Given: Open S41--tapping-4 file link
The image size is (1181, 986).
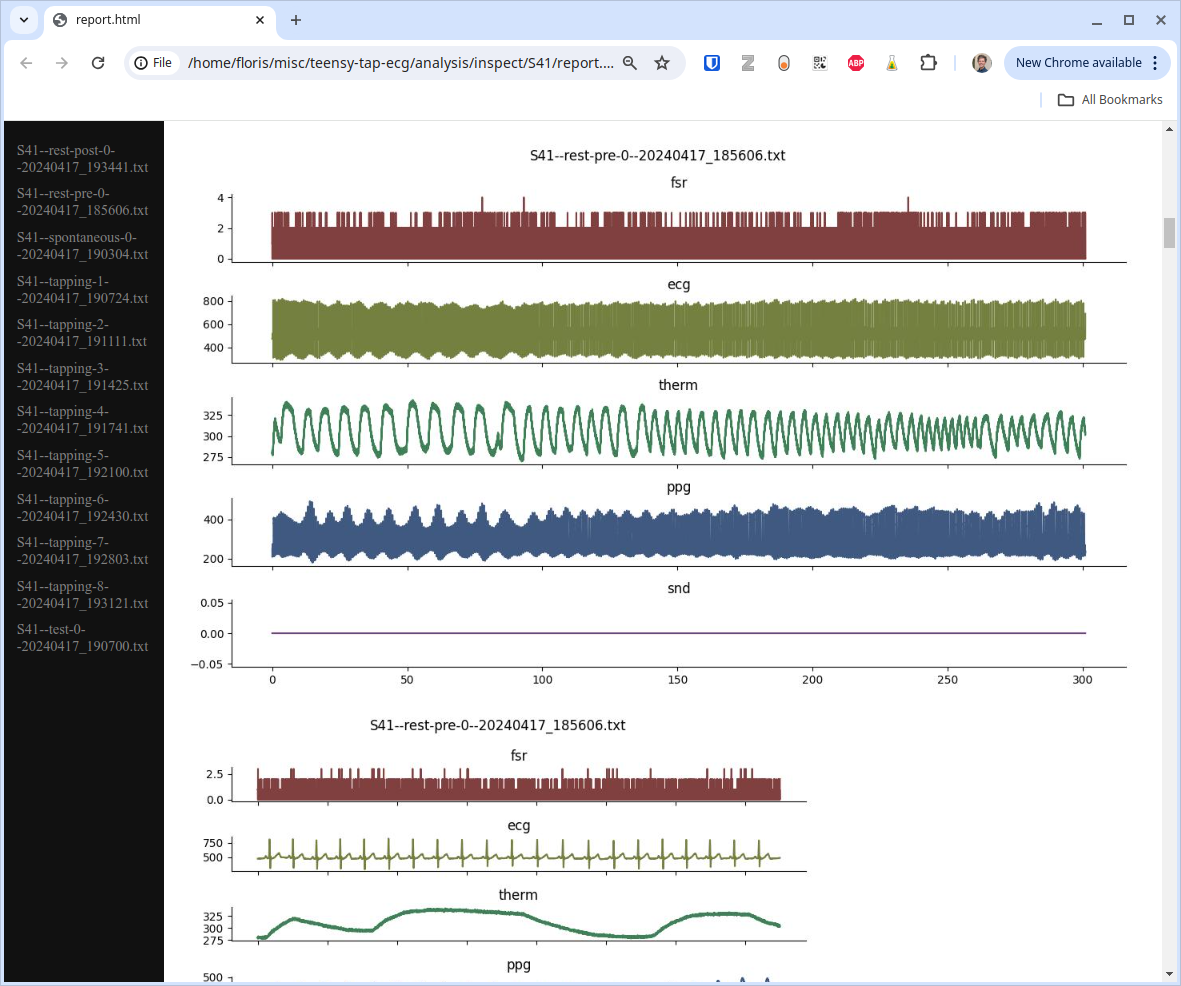Looking at the screenshot, I should click(82, 420).
